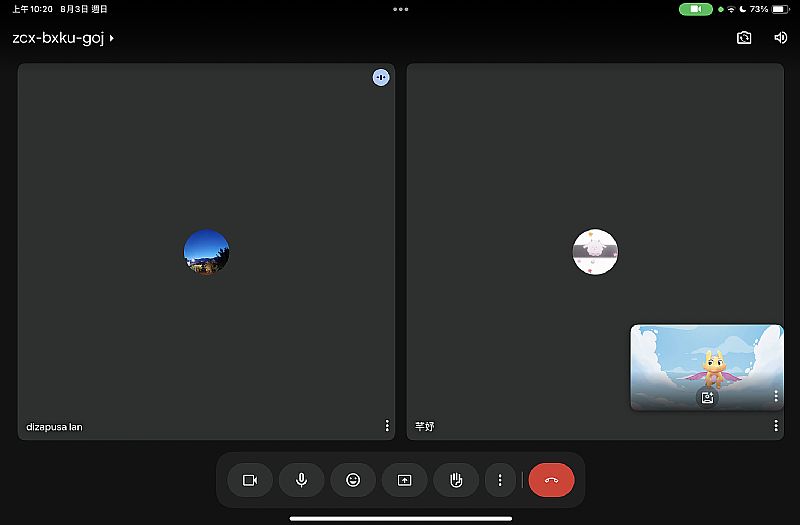The height and width of the screenshot is (525, 800).
Task: Tap the share screen icon
Action: tap(404, 480)
